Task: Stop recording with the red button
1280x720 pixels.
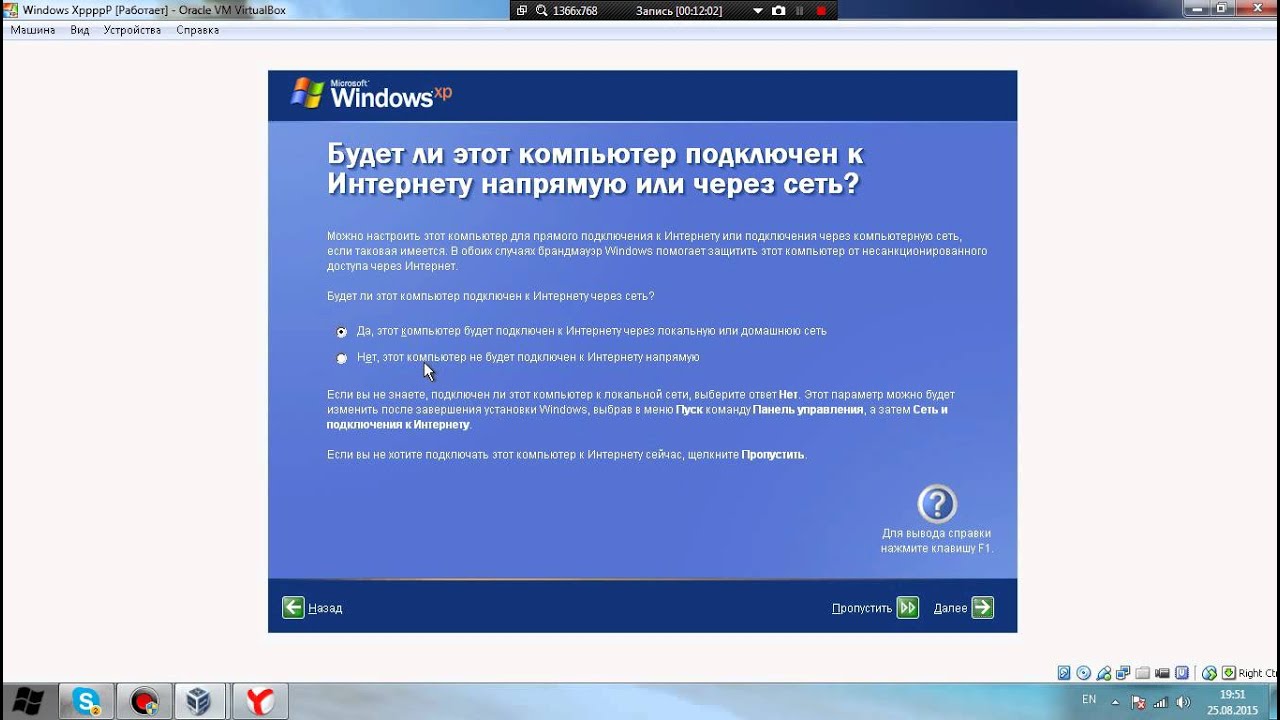Action: pos(821,11)
